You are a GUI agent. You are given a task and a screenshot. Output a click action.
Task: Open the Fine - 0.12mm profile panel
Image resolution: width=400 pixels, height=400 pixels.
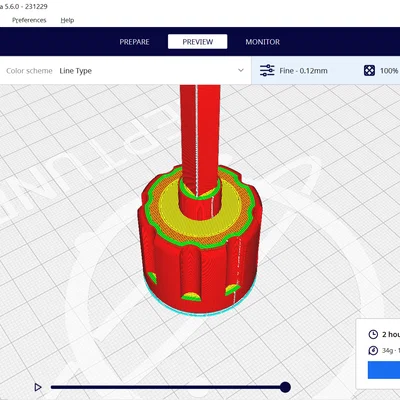(x=303, y=71)
